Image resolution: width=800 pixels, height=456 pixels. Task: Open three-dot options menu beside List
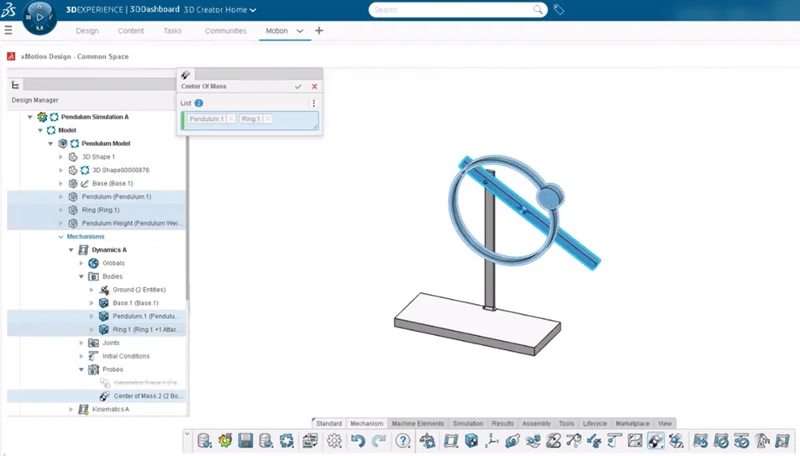tap(314, 103)
